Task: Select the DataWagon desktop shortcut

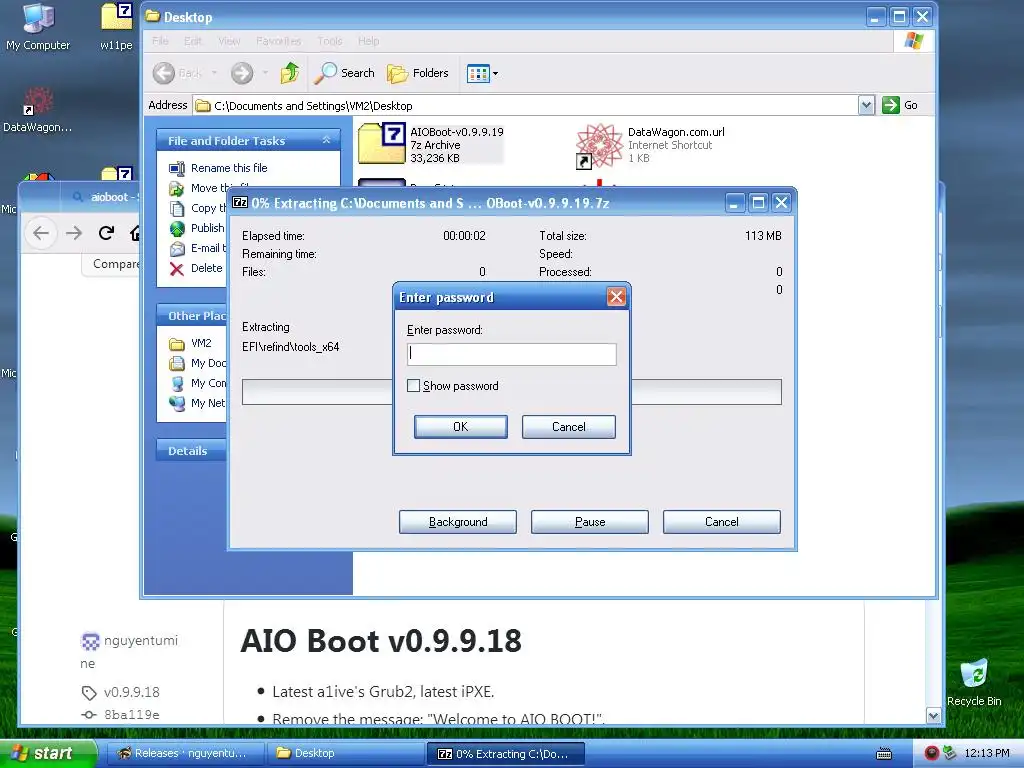Action: pyautogui.click(x=37, y=110)
